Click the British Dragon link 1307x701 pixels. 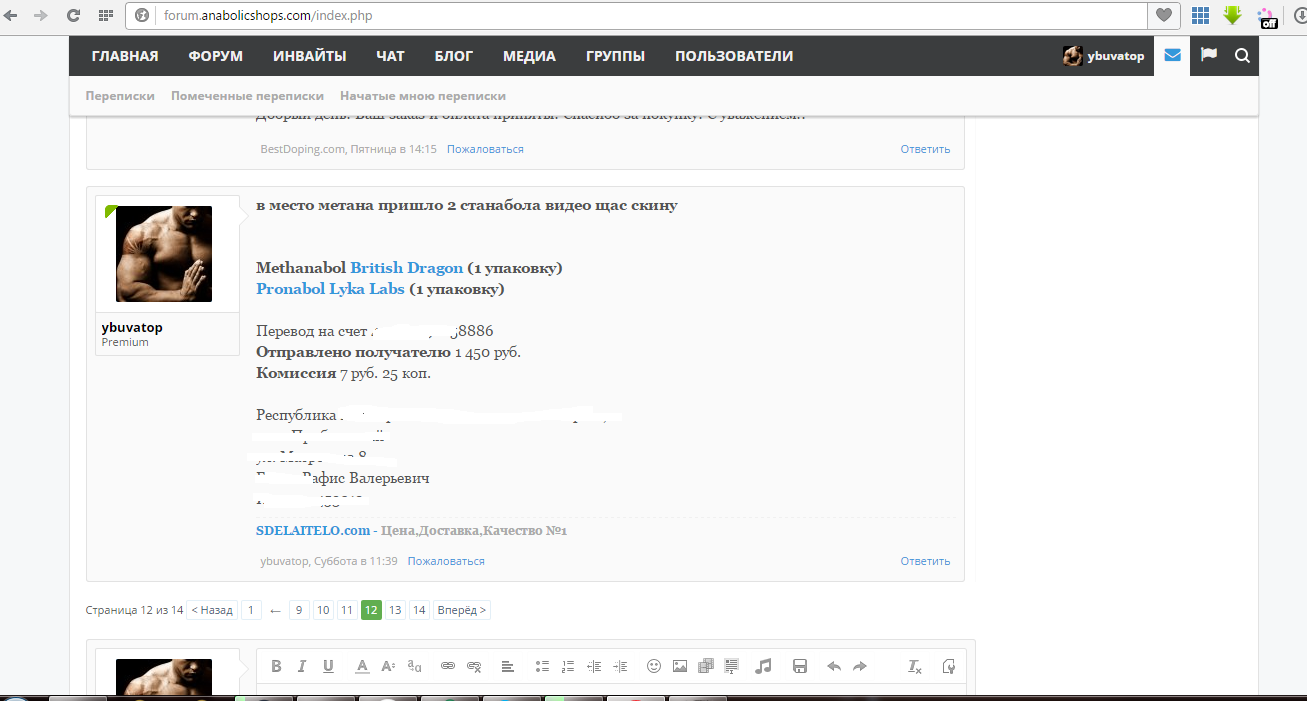point(406,268)
